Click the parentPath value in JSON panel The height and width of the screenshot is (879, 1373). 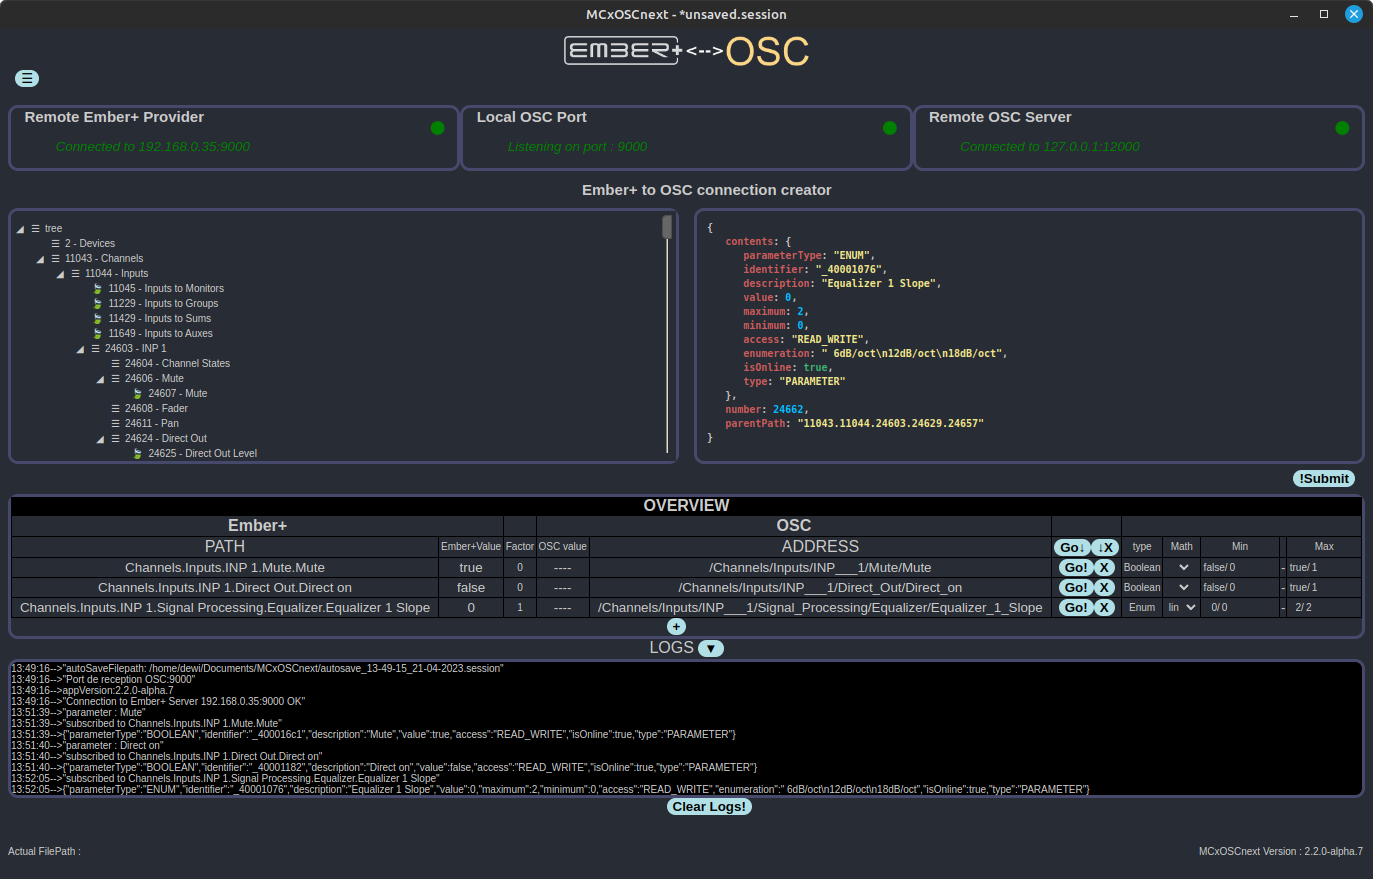(890, 424)
